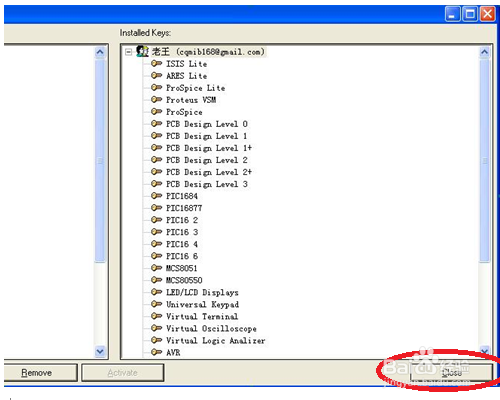Viewport: 500px width, 400px height.
Task: Click key icon next to PIC16 4
Action: click(x=156, y=244)
